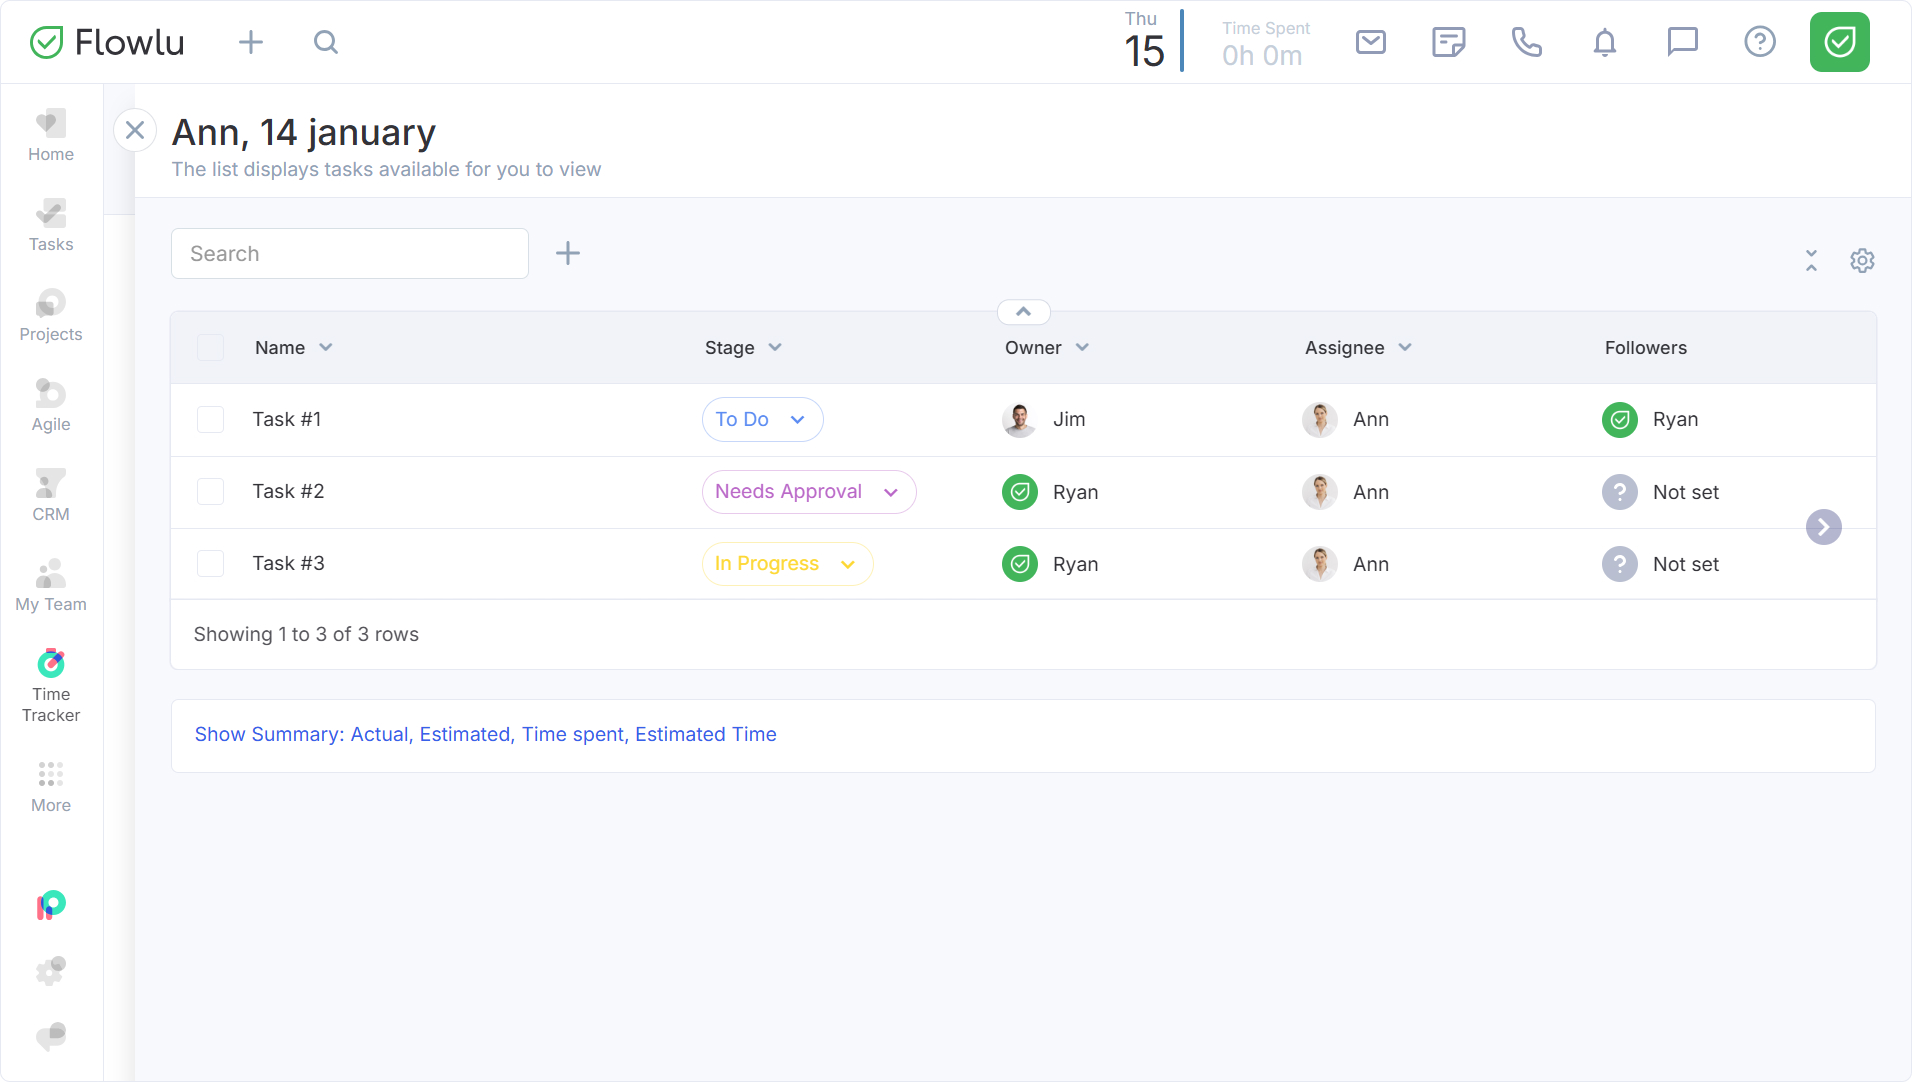The width and height of the screenshot is (1912, 1082).
Task: Open the chat messages icon
Action: pyautogui.click(x=1682, y=42)
